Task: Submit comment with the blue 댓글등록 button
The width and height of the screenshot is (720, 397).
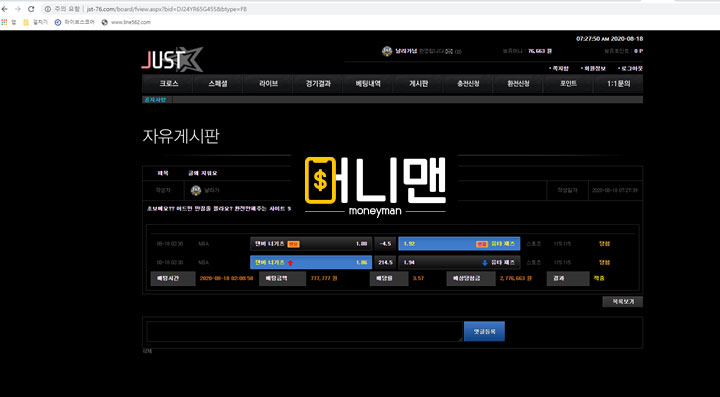Action: pyautogui.click(x=484, y=331)
